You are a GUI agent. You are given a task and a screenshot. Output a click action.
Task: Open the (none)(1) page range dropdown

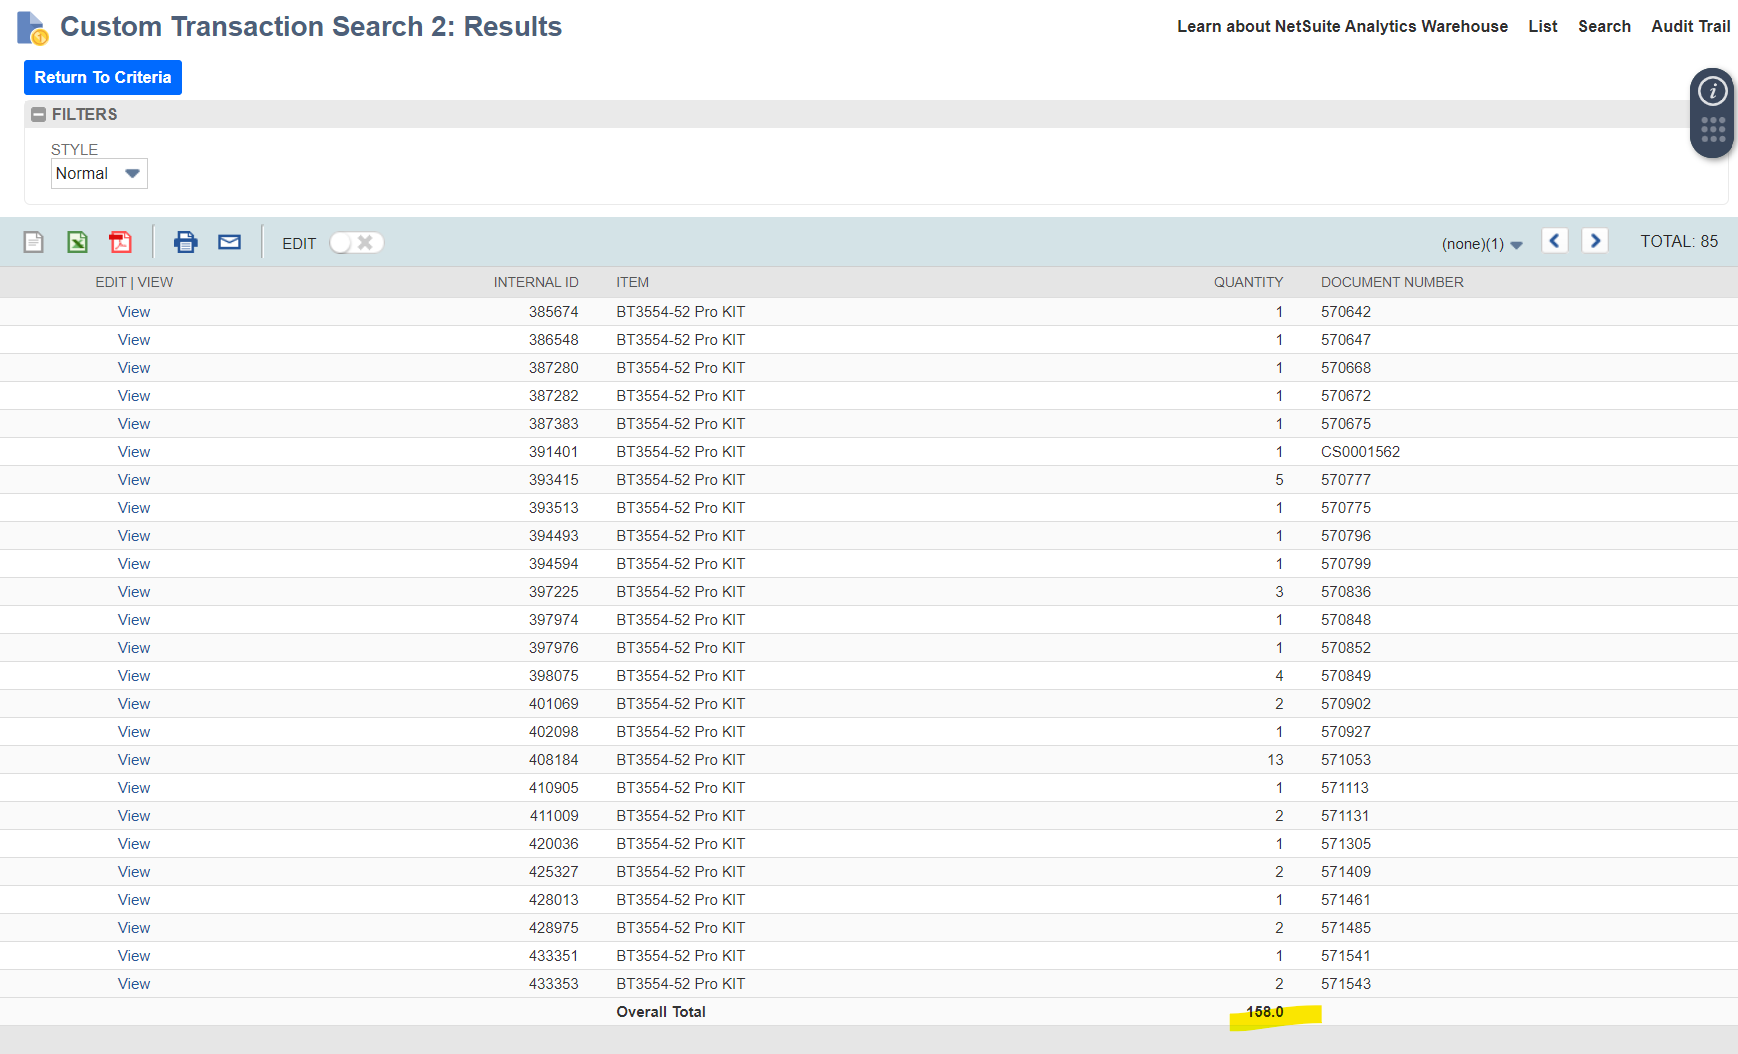tap(1482, 244)
